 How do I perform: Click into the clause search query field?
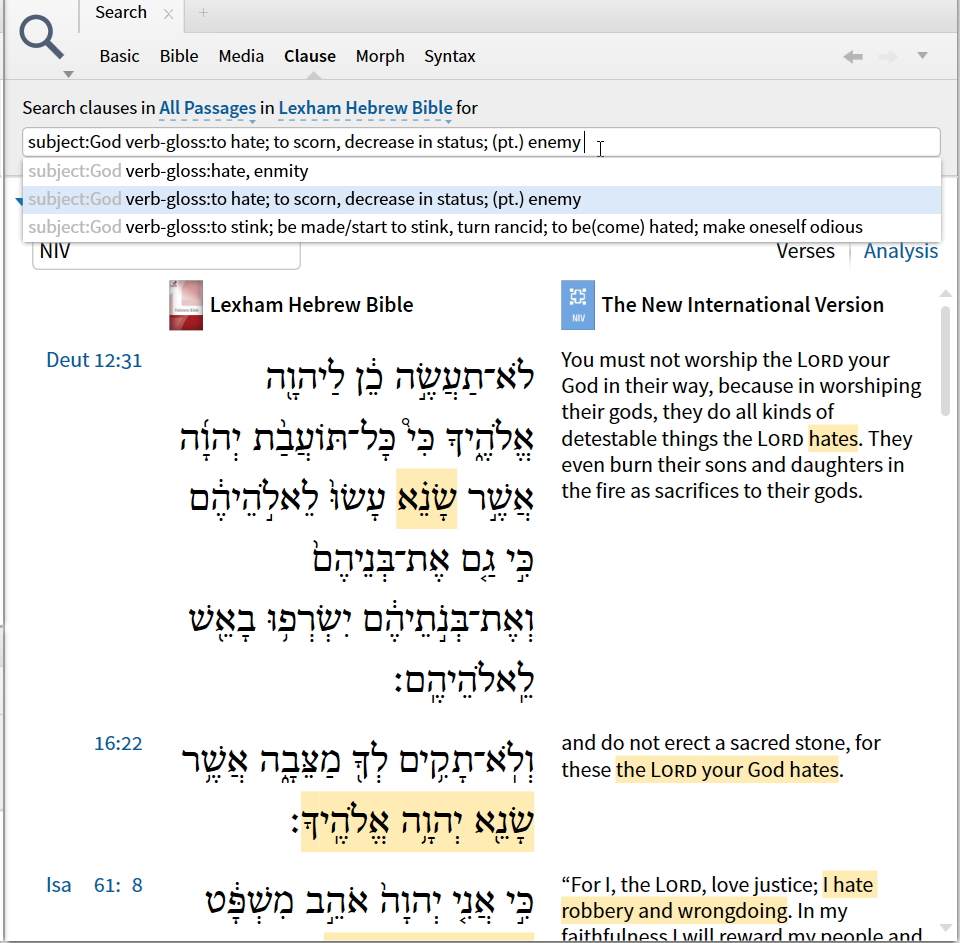pos(481,142)
